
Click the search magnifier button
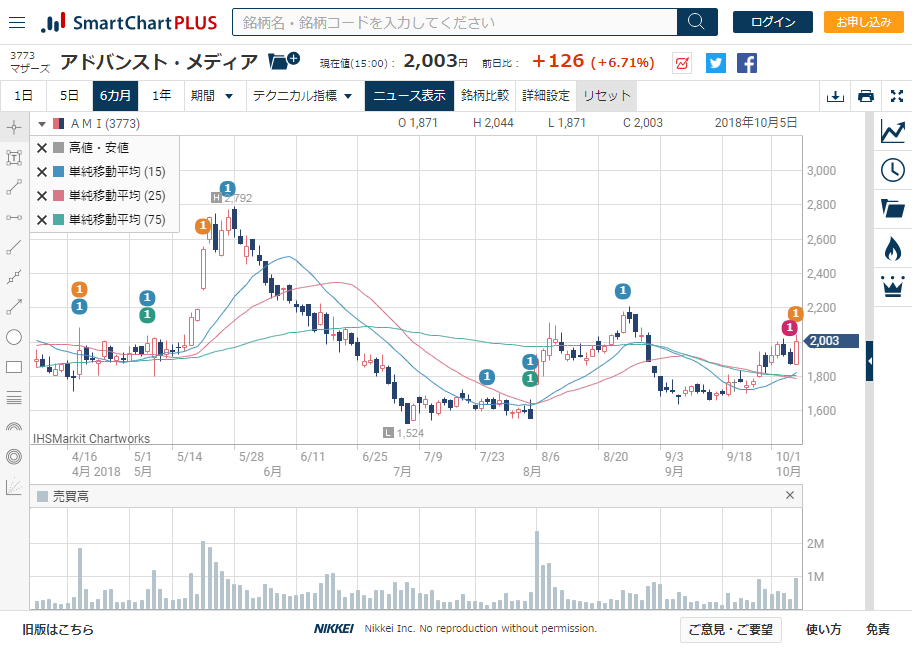click(x=697, y=22)
